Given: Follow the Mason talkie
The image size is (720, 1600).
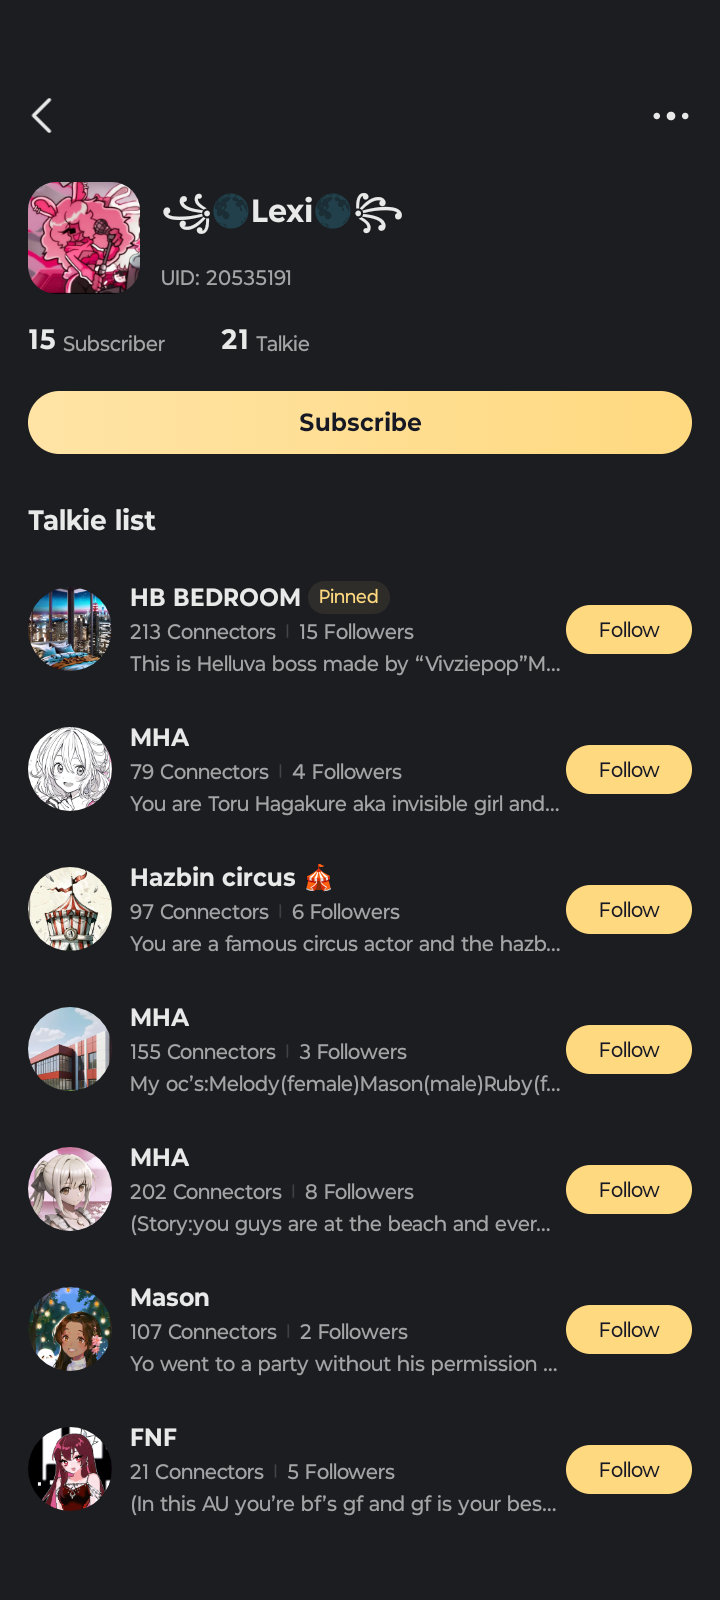Looking at the screenshot, I should 628,1330.
